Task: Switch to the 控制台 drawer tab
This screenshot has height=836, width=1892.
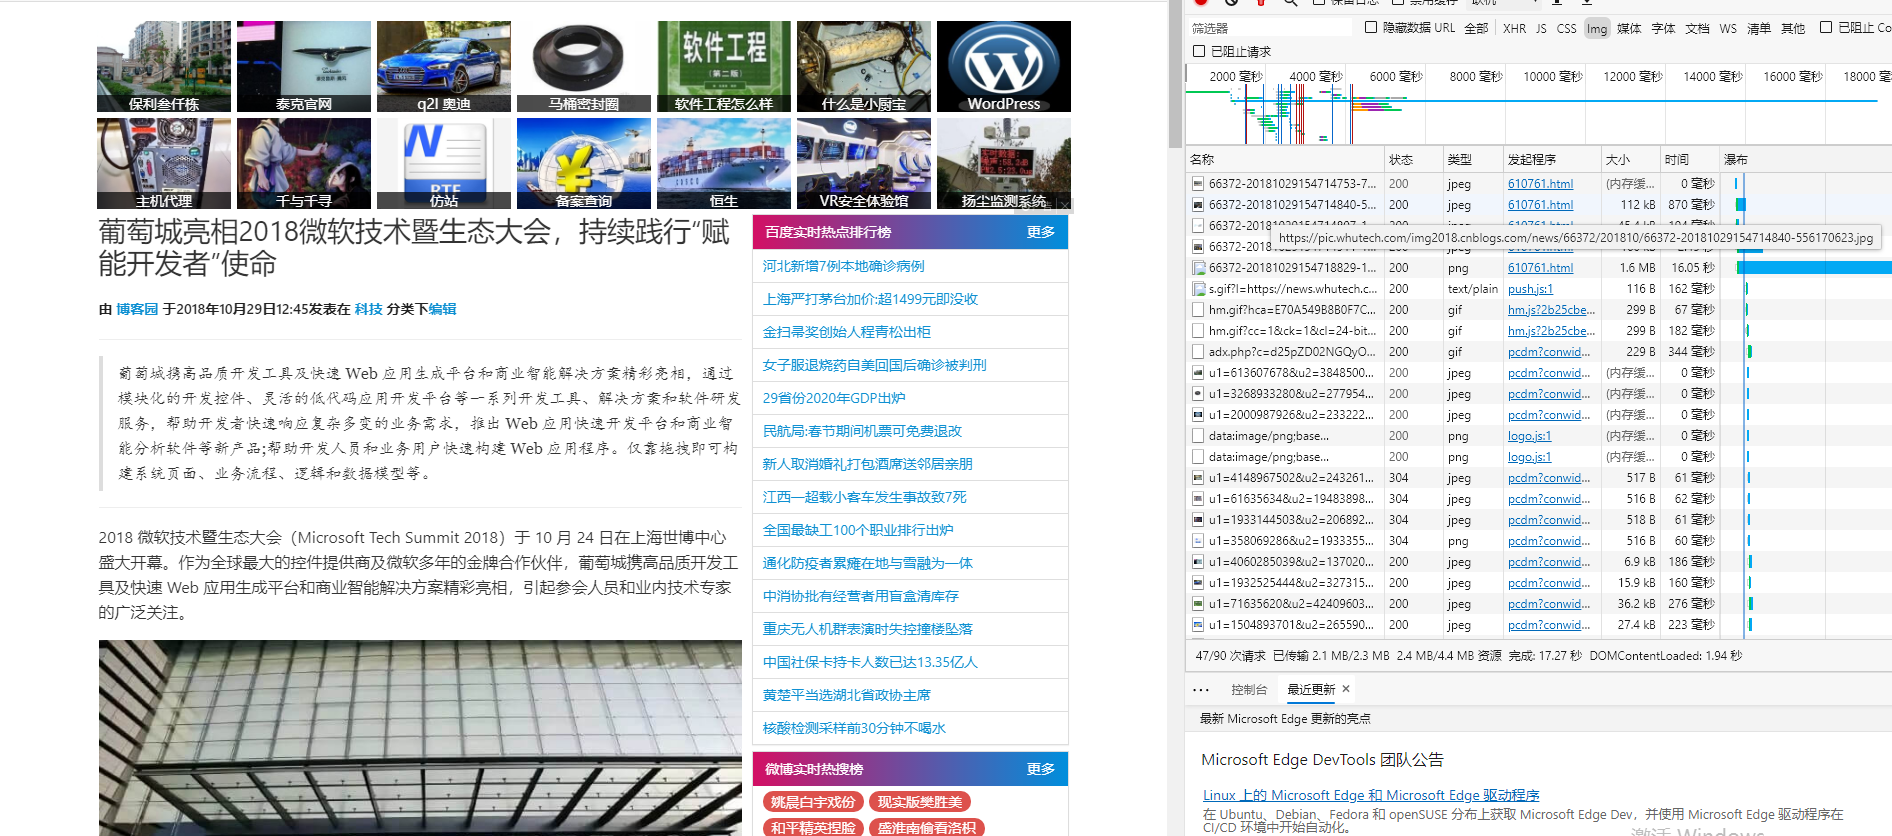Action: (1249, 690)
